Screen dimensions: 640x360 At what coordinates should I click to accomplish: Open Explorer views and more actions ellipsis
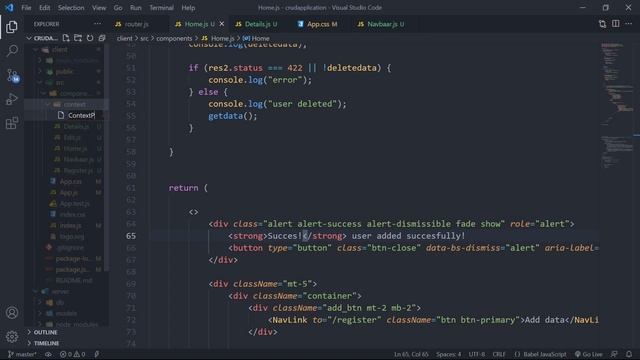pyautogui.click(x=97, y=24)
